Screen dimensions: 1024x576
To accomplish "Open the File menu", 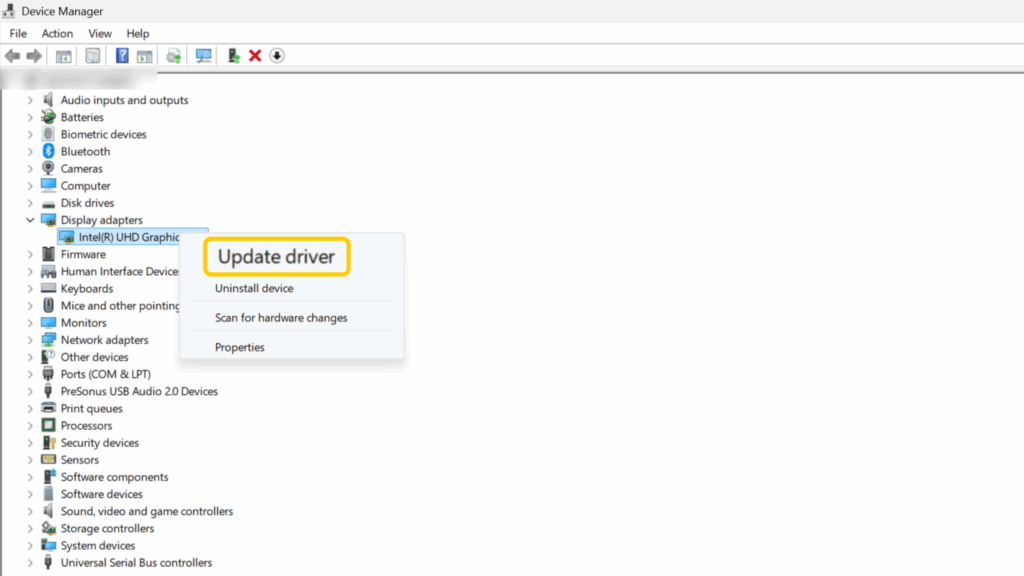I will (18, 33).
